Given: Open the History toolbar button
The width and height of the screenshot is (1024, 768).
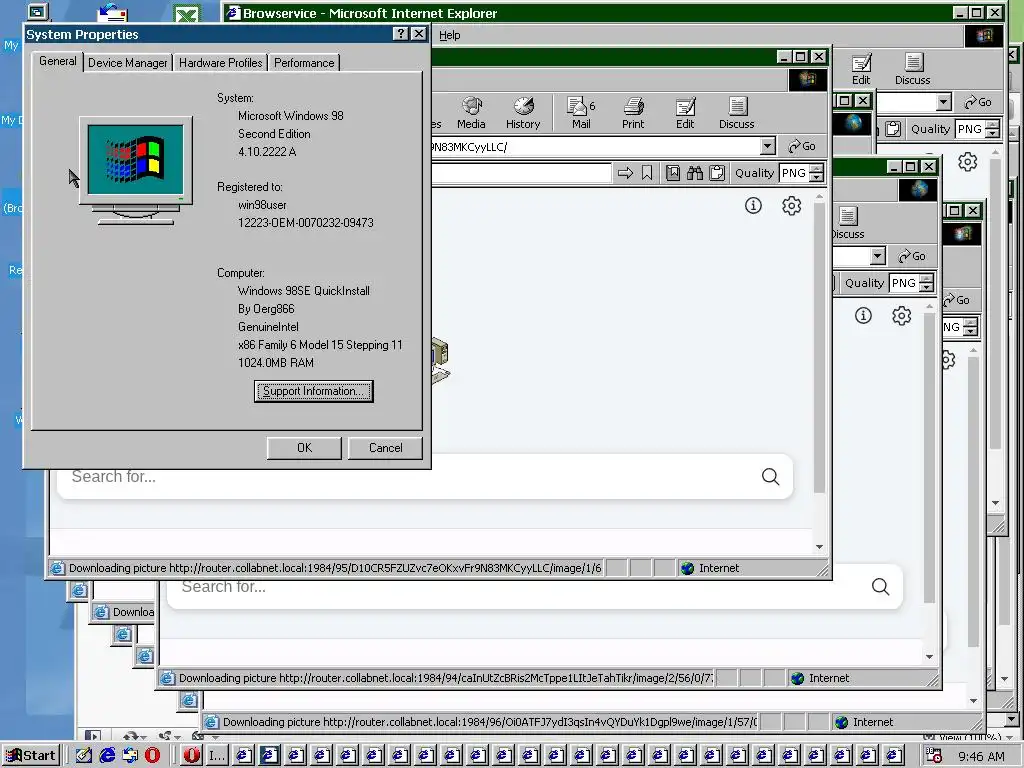Looking at the screenshot, I should pos(523,113).
